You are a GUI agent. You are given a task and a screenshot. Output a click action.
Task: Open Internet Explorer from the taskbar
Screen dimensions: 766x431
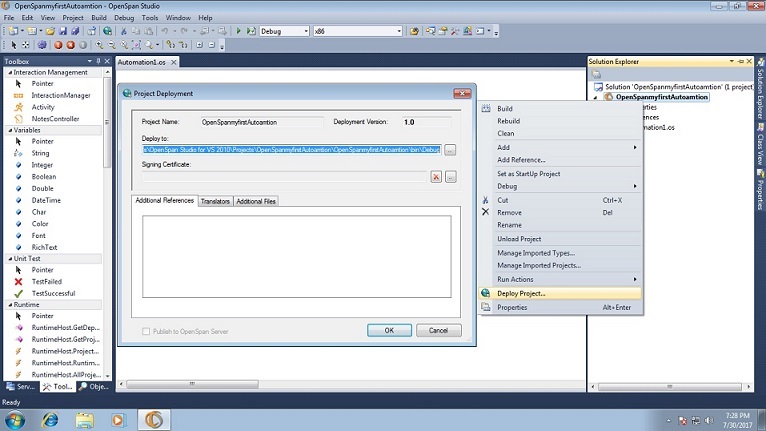pyautogui.click(x=50, y=420)
